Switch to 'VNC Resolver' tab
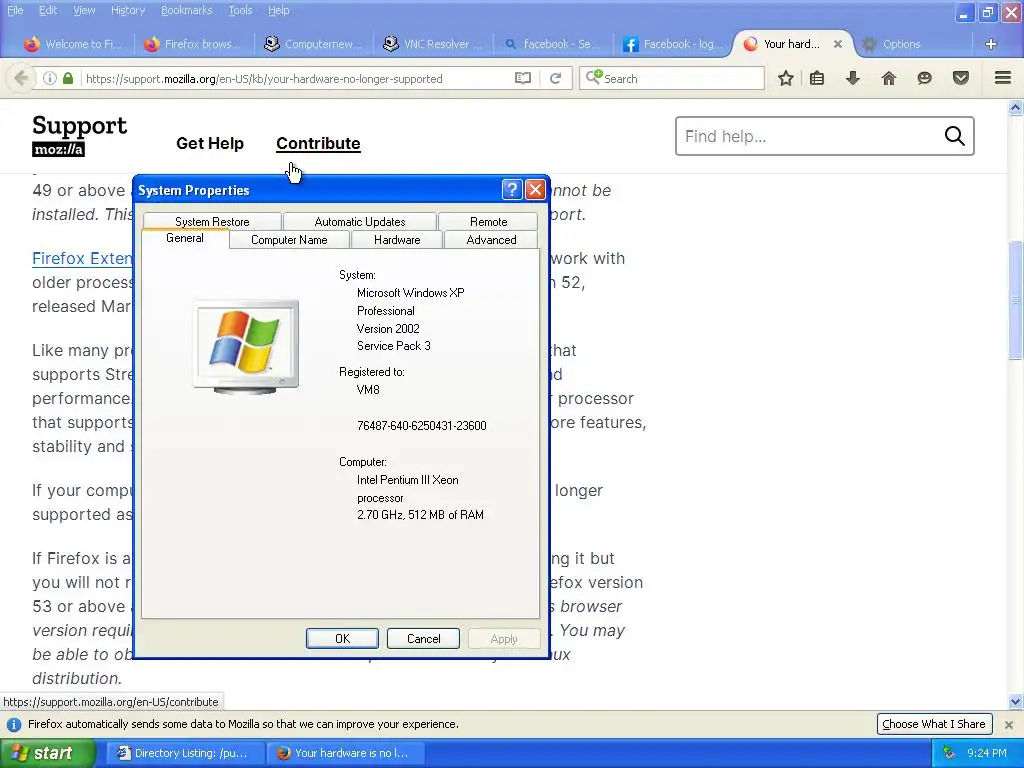The height and width of the screenshot is (768, 1024). [x=432, y=44]
